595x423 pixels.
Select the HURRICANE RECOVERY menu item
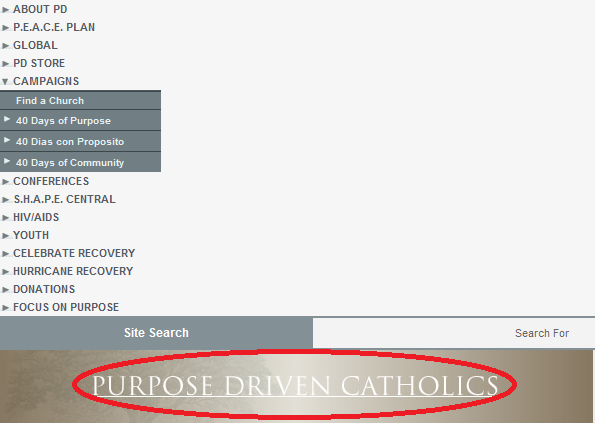(x=73, y=271)
